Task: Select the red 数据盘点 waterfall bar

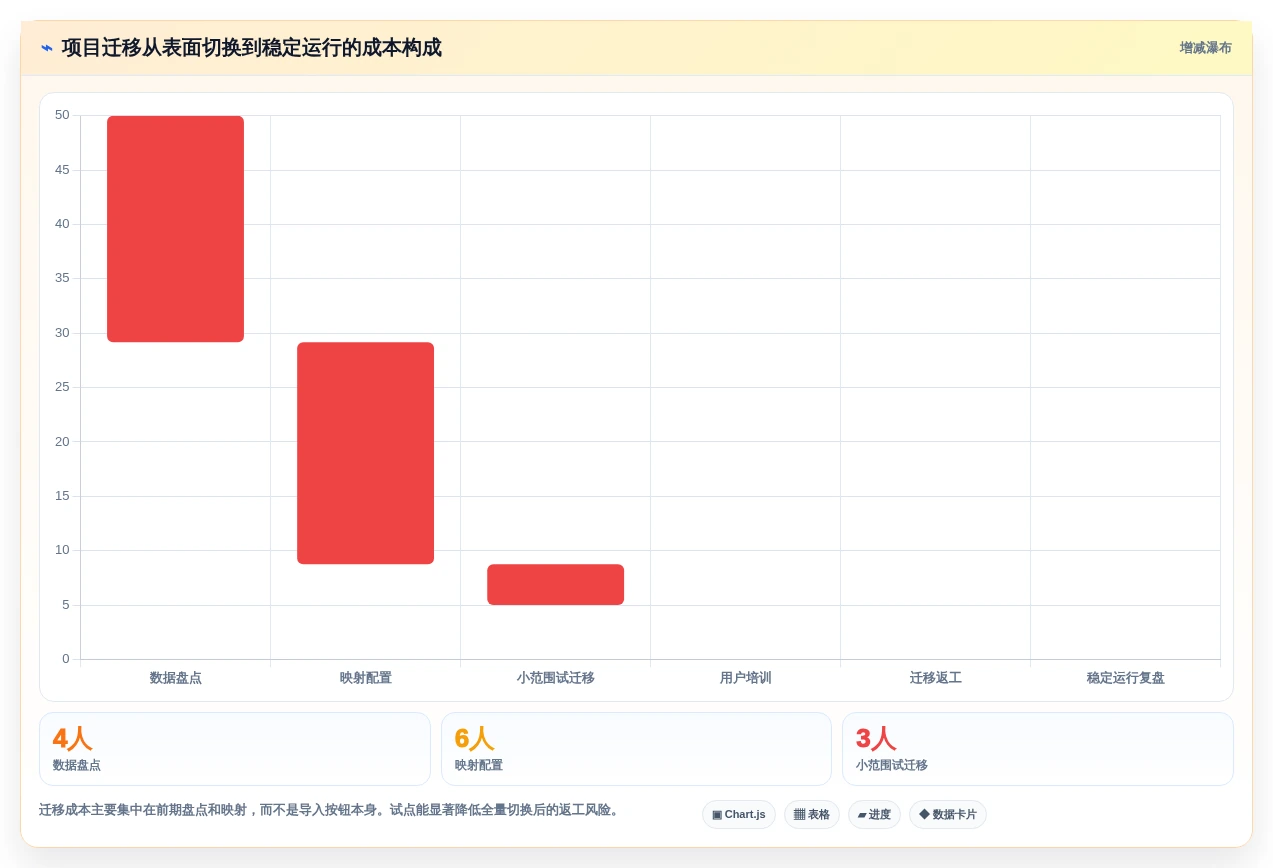Action: point(175,229)
